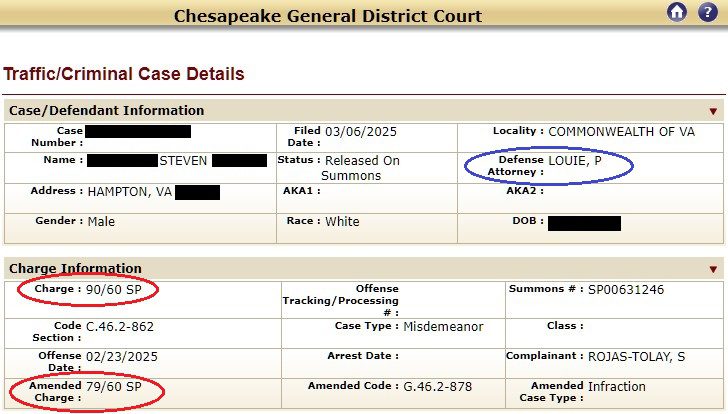The image size is (728, 414).
Task: Click the Chesapeake General District Court title
Action: click(x=328, y=16)
